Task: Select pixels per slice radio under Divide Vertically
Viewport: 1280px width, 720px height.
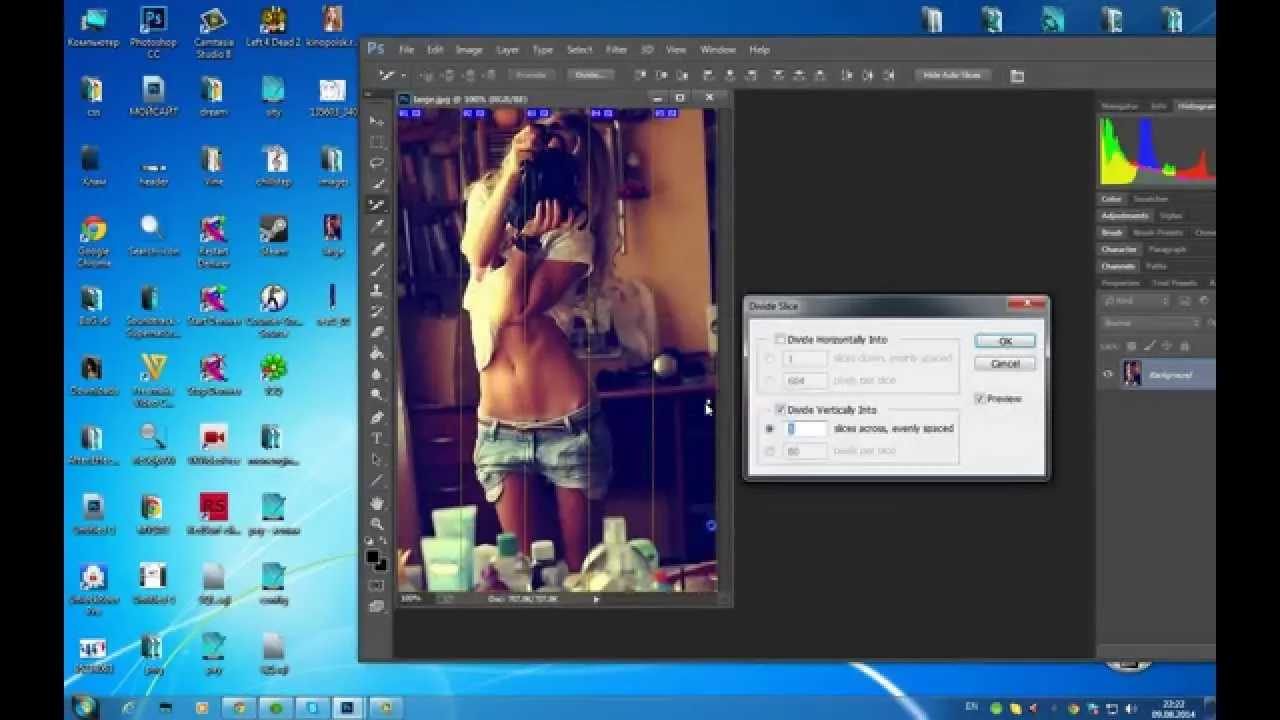Action: (x=769, y=451)
